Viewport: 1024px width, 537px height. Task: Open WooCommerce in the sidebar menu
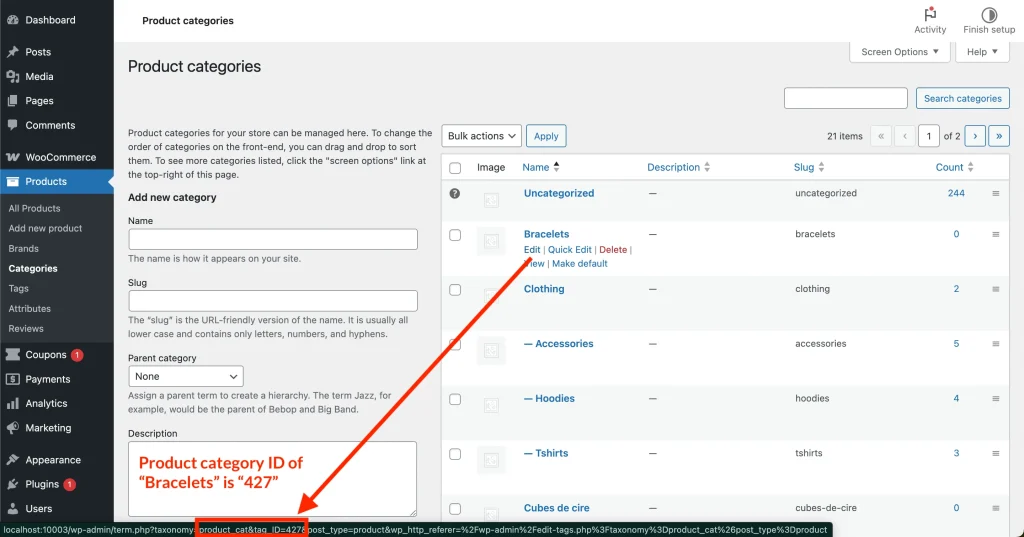coord(60,157)
